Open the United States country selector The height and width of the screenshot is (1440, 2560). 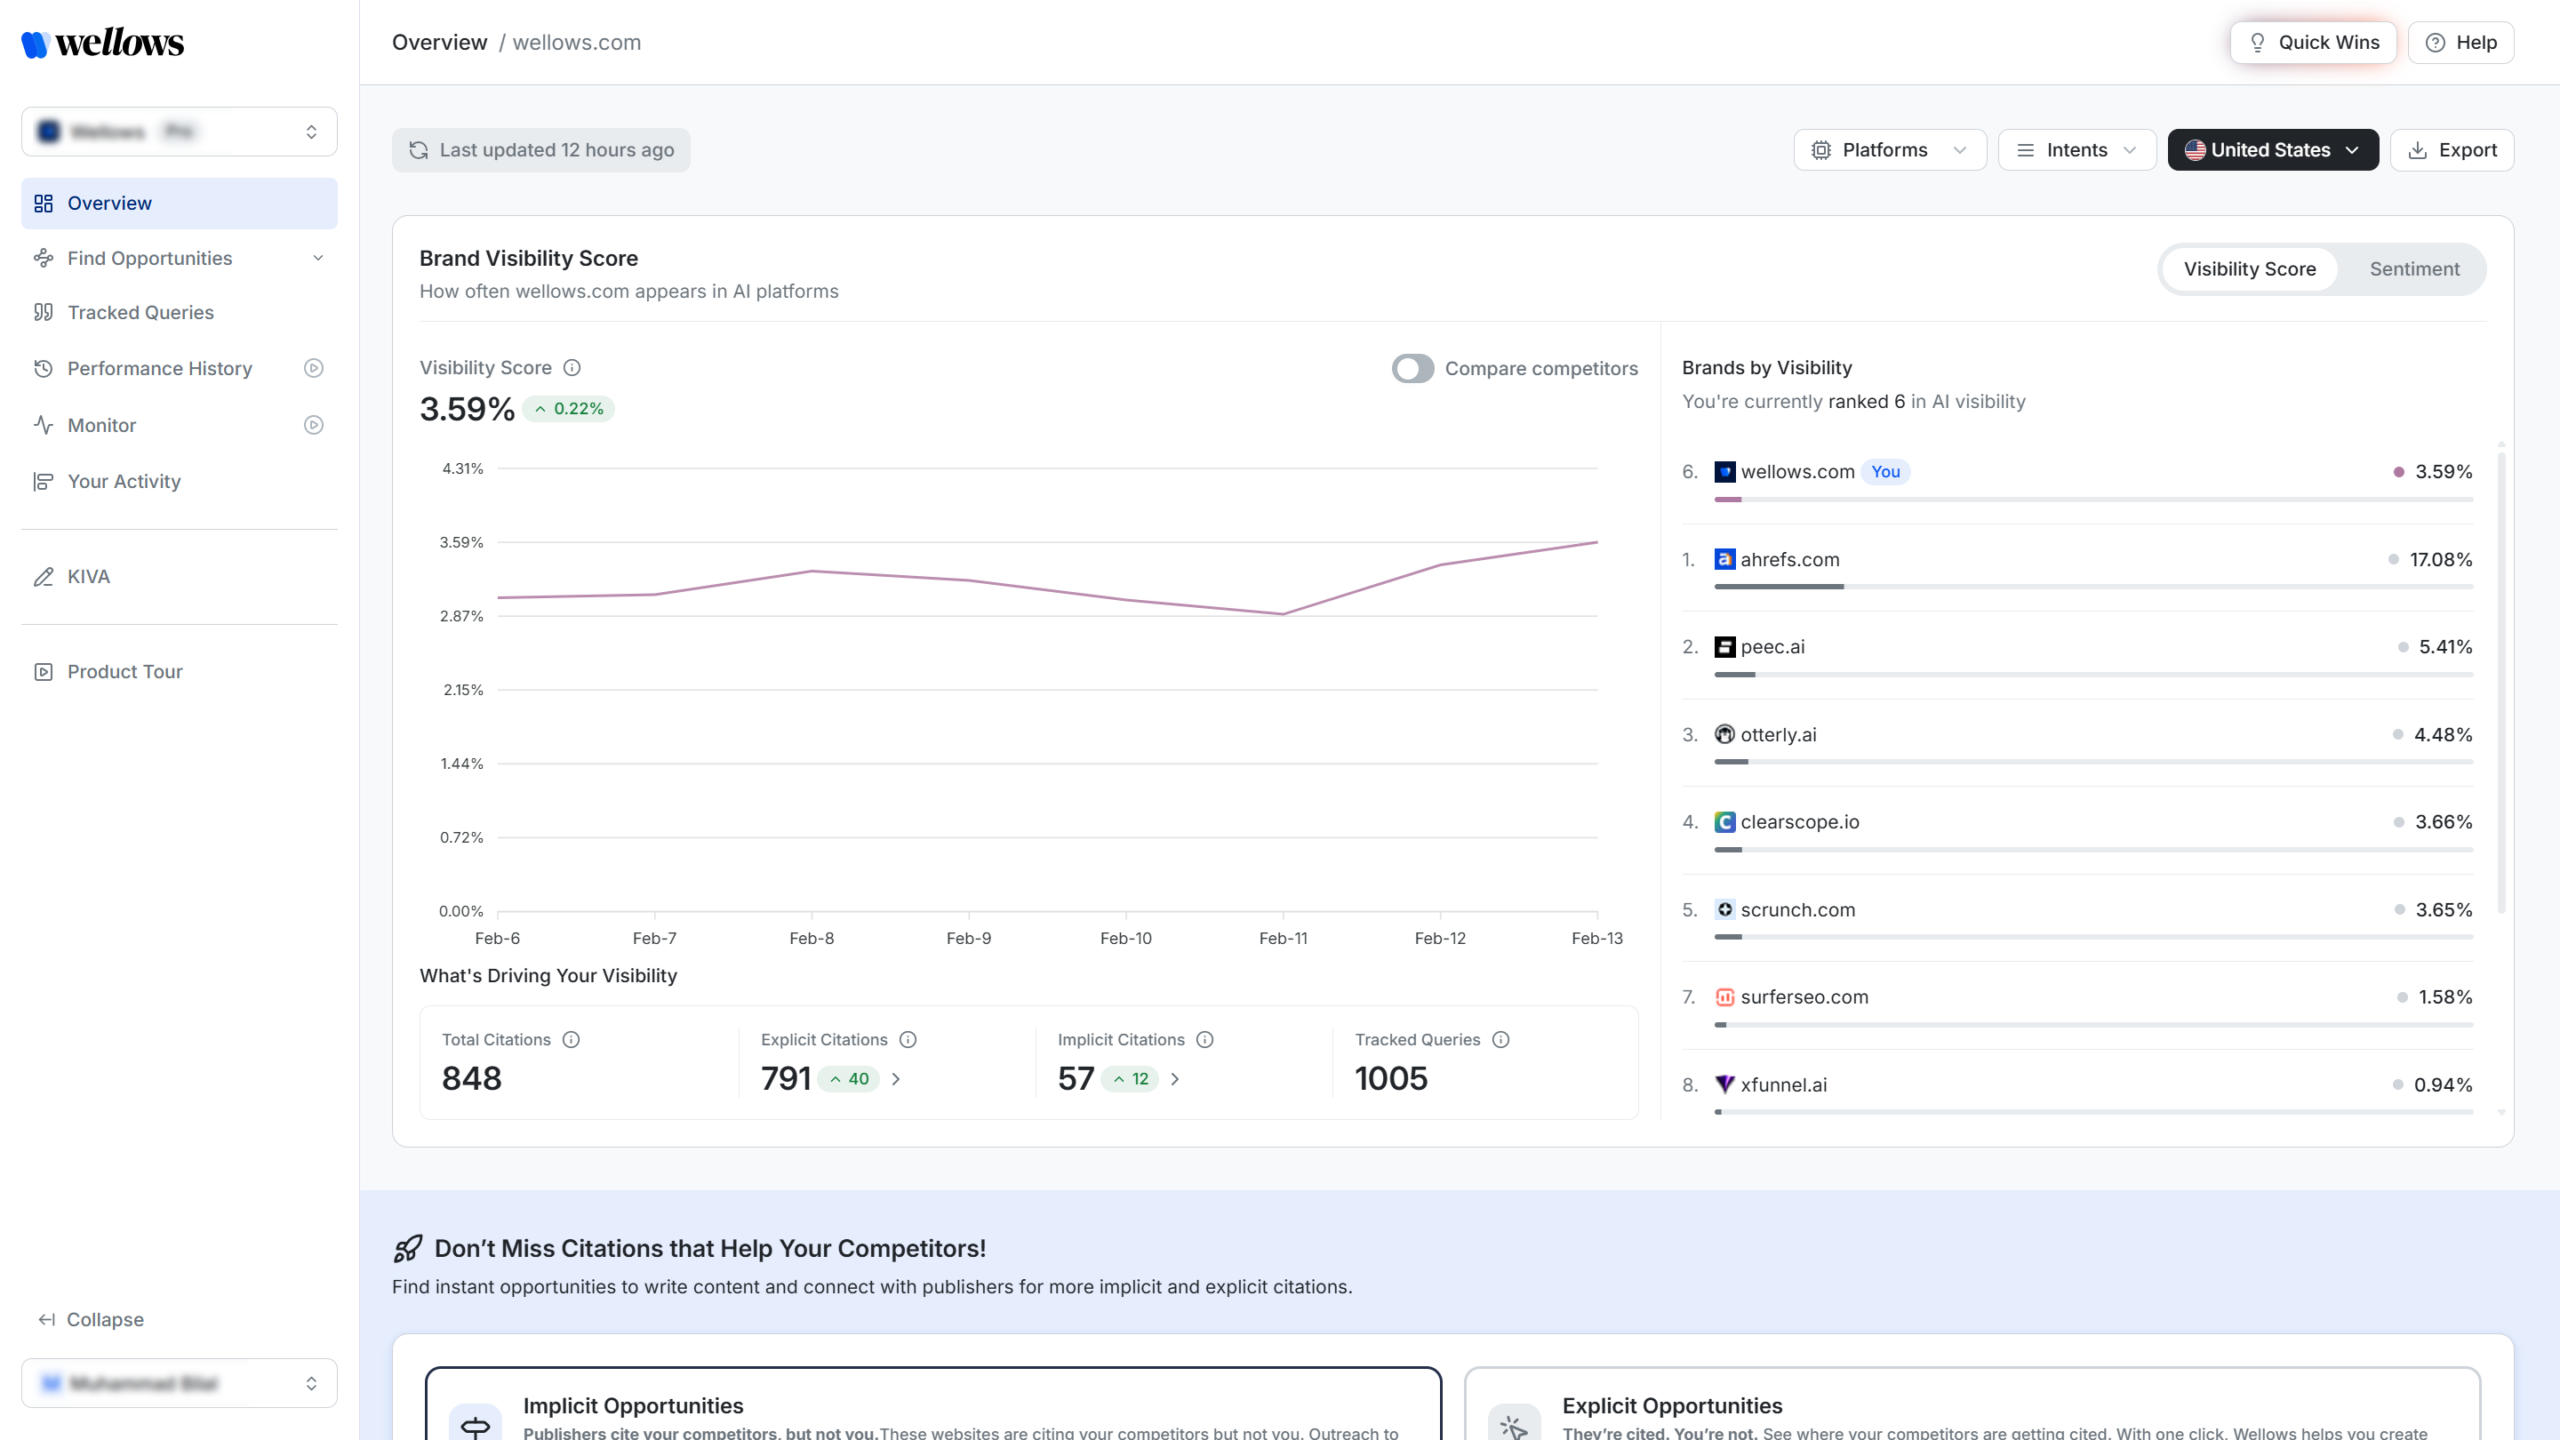(x=2272, y=149)
